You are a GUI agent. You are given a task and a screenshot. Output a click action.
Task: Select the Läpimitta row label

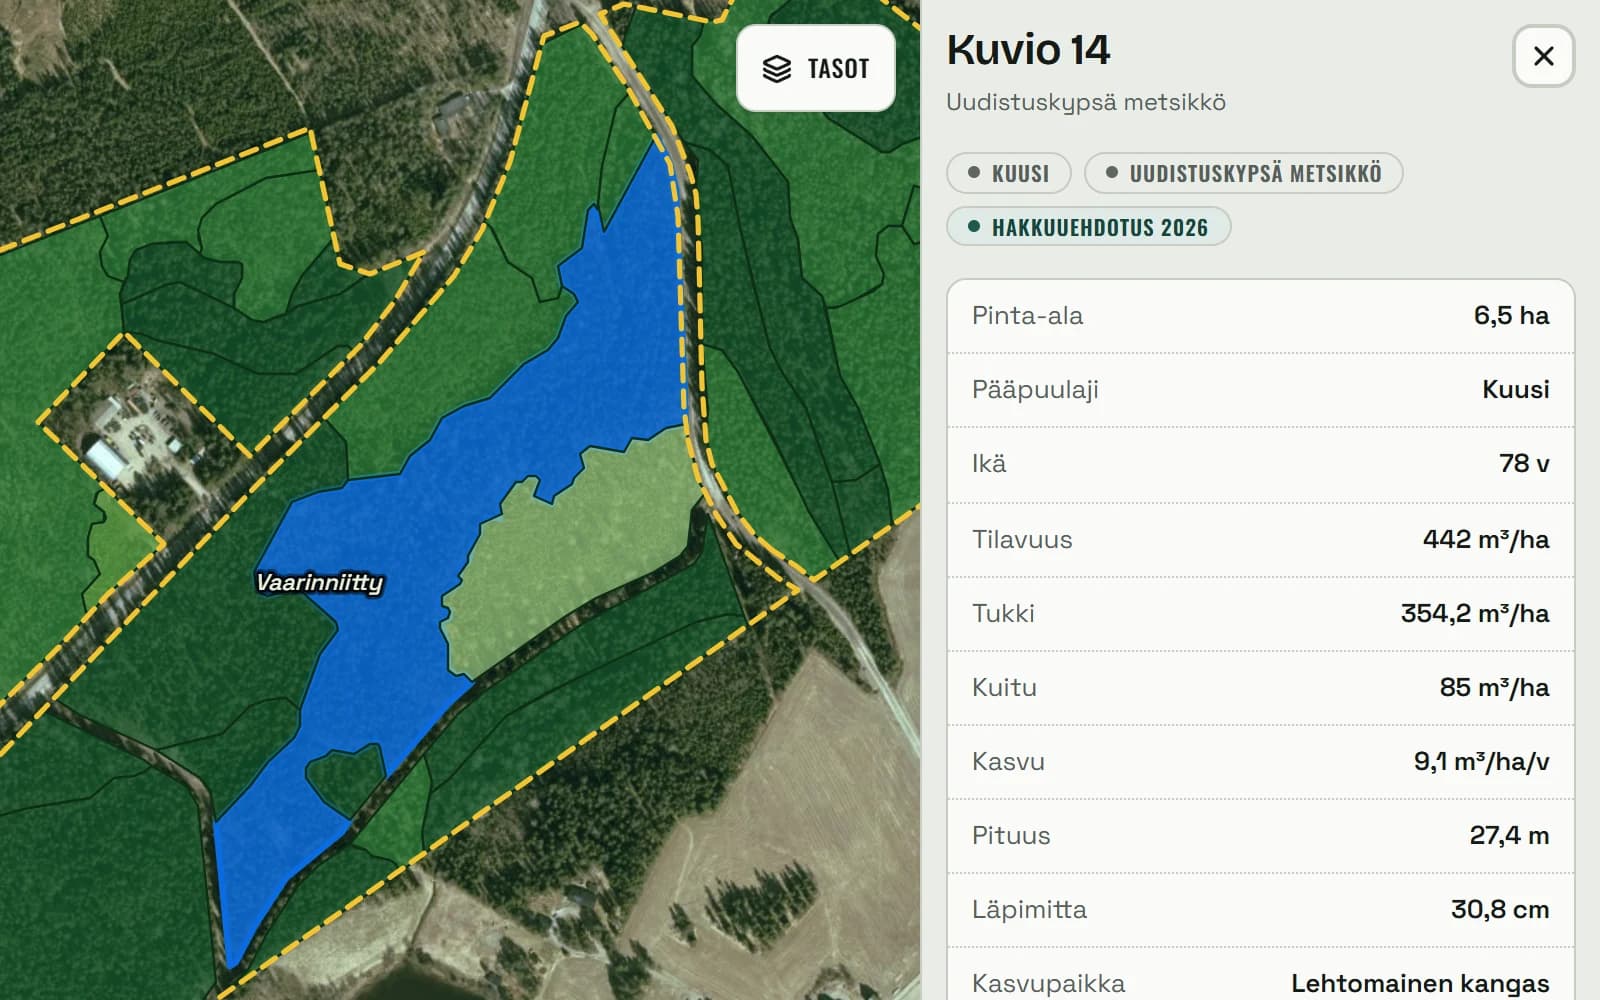[1029, 910]
